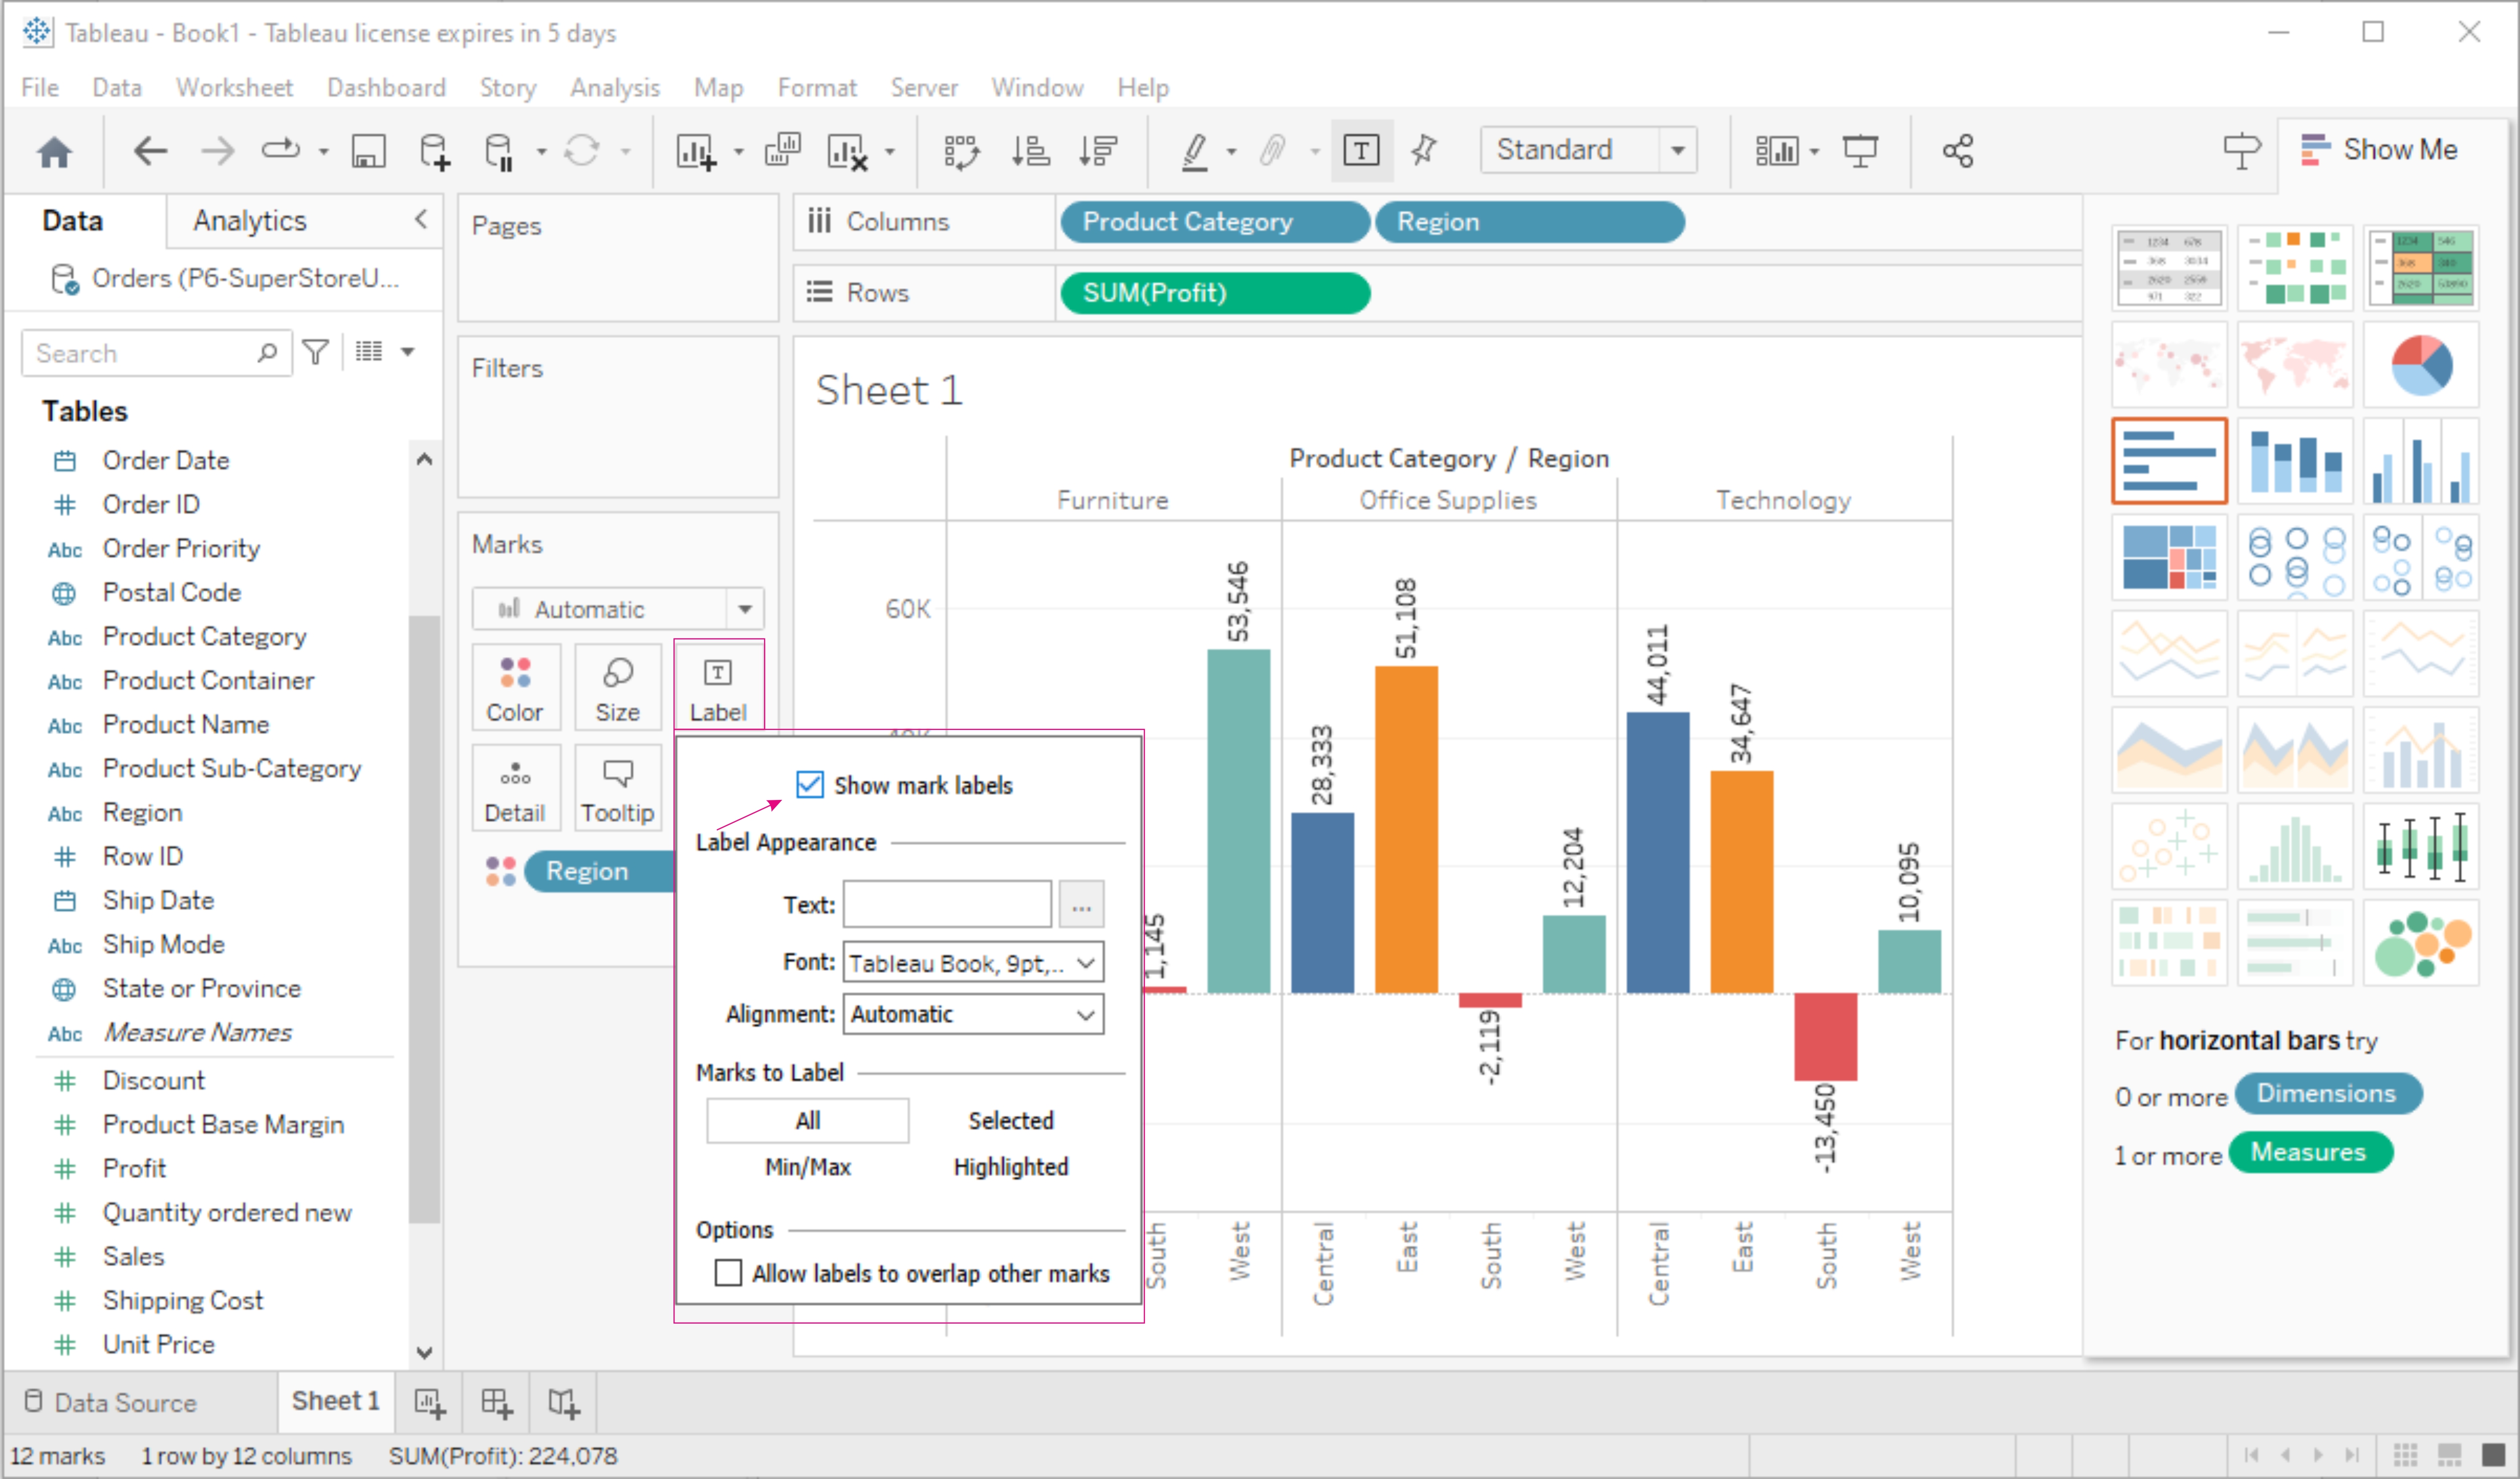The height and width of the screenshot is (1479, 2520).
Task: Select the Furniture West teal bar
Action: 1238,820
